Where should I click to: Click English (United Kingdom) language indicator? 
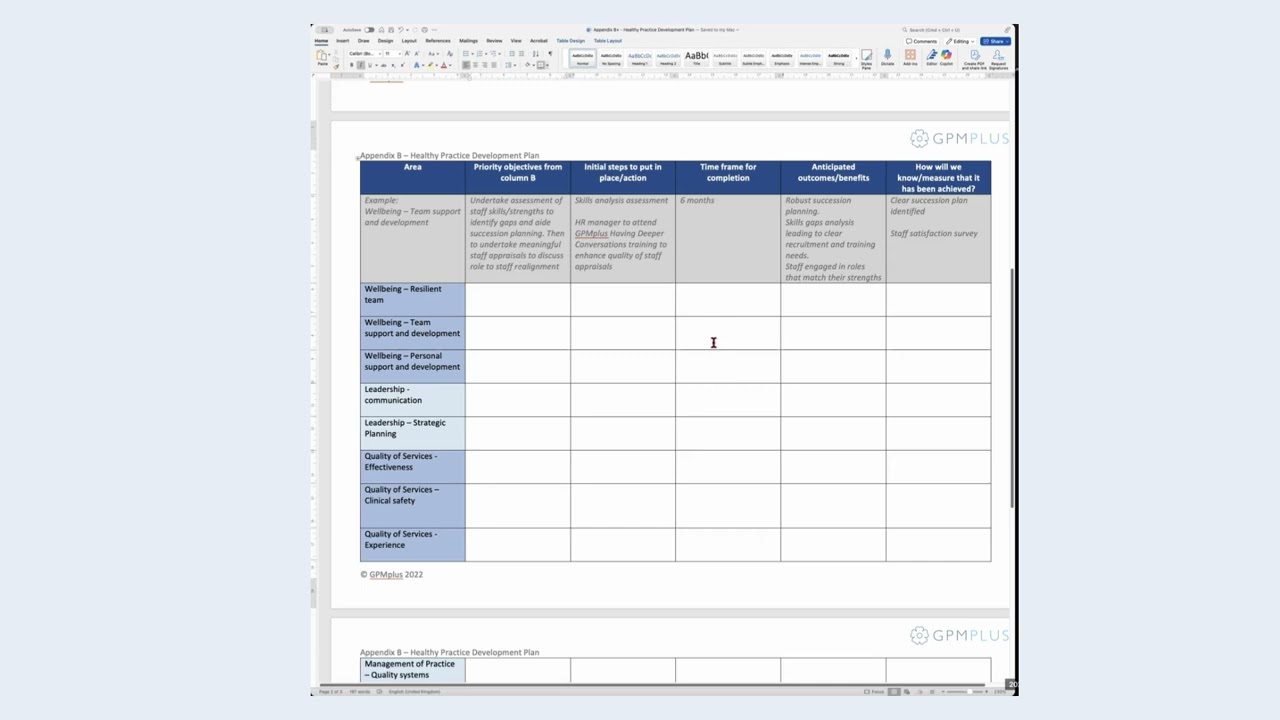pos(414,692)
